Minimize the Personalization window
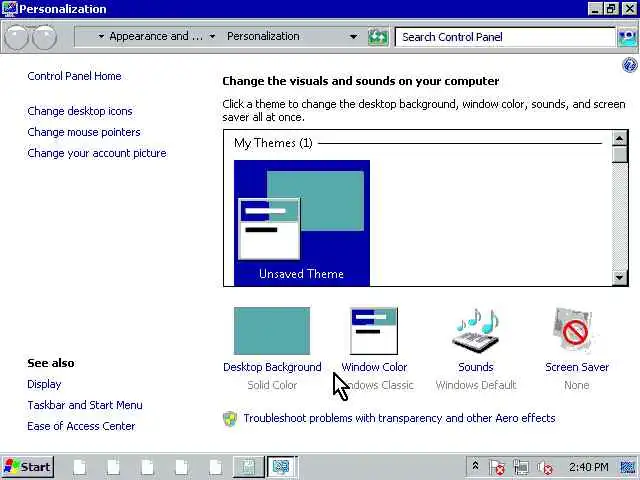Viewport: 640px width, 480px height. [x=595, y=9]
